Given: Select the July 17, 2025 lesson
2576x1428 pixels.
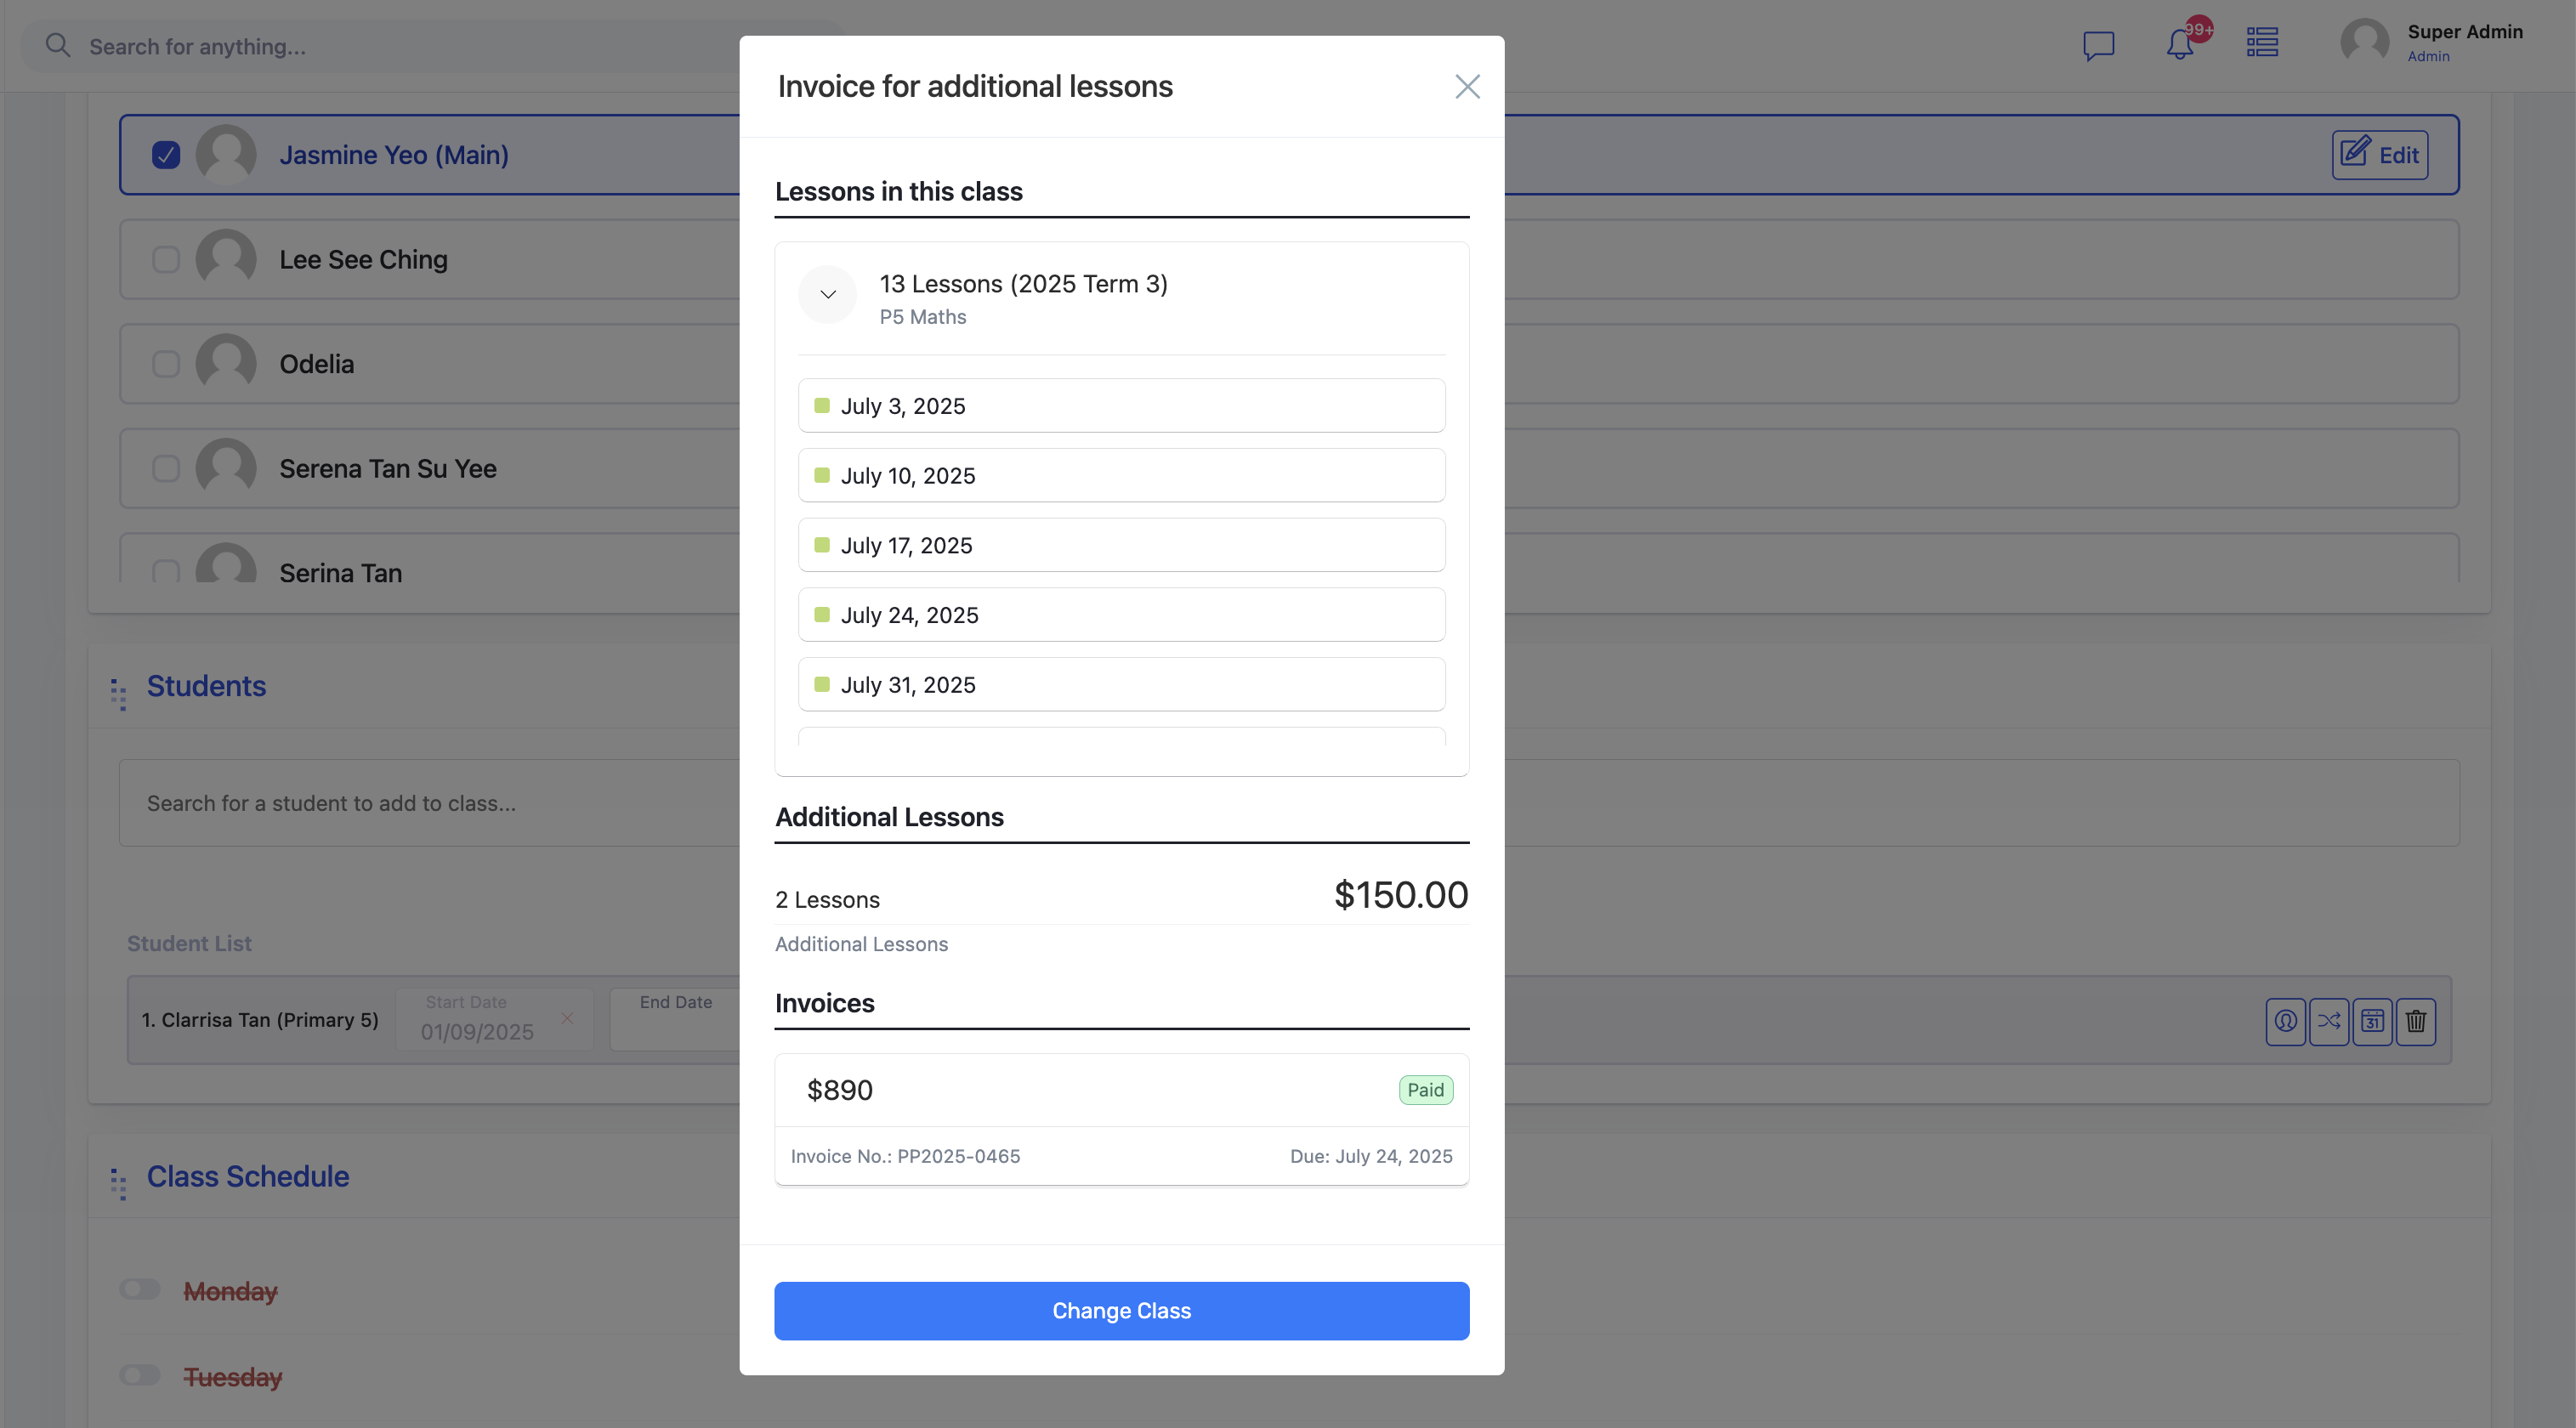Looking at the screenshot, I should 1121,545.
